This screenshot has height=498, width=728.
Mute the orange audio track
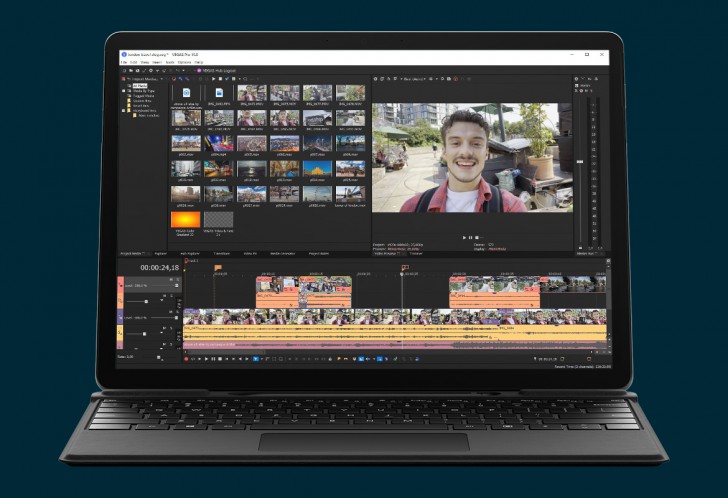pyautogui.click(x=164, y=296)
